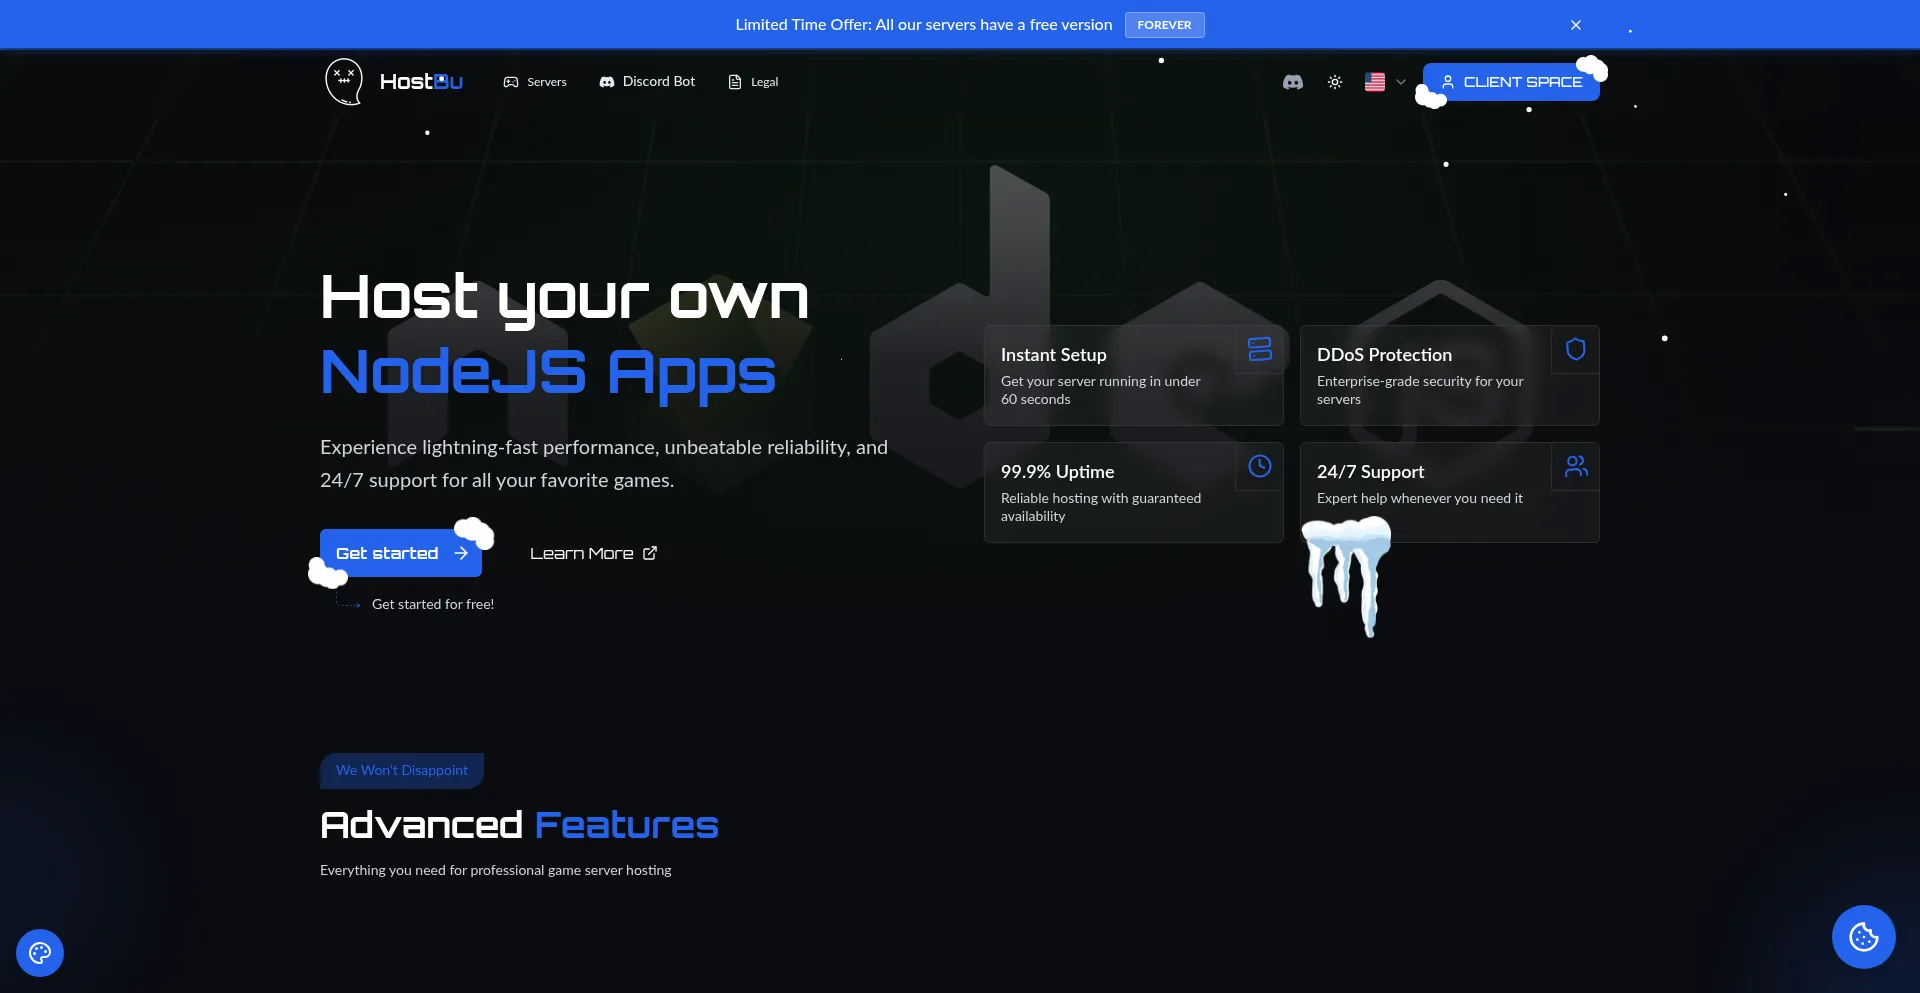Click the users icon on 24/7 Support
1920x993 pixels.
click(x=1576, y=466)
